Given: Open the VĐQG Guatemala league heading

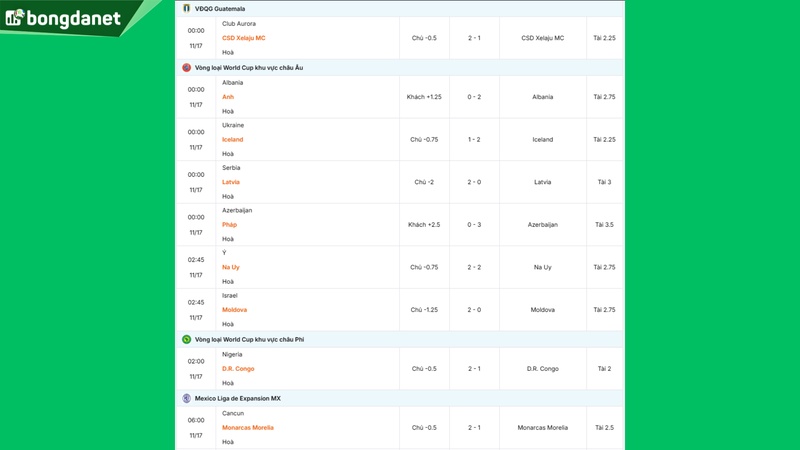Looking at the screenshot, I should pyautogui.click(x=220, y=8).
